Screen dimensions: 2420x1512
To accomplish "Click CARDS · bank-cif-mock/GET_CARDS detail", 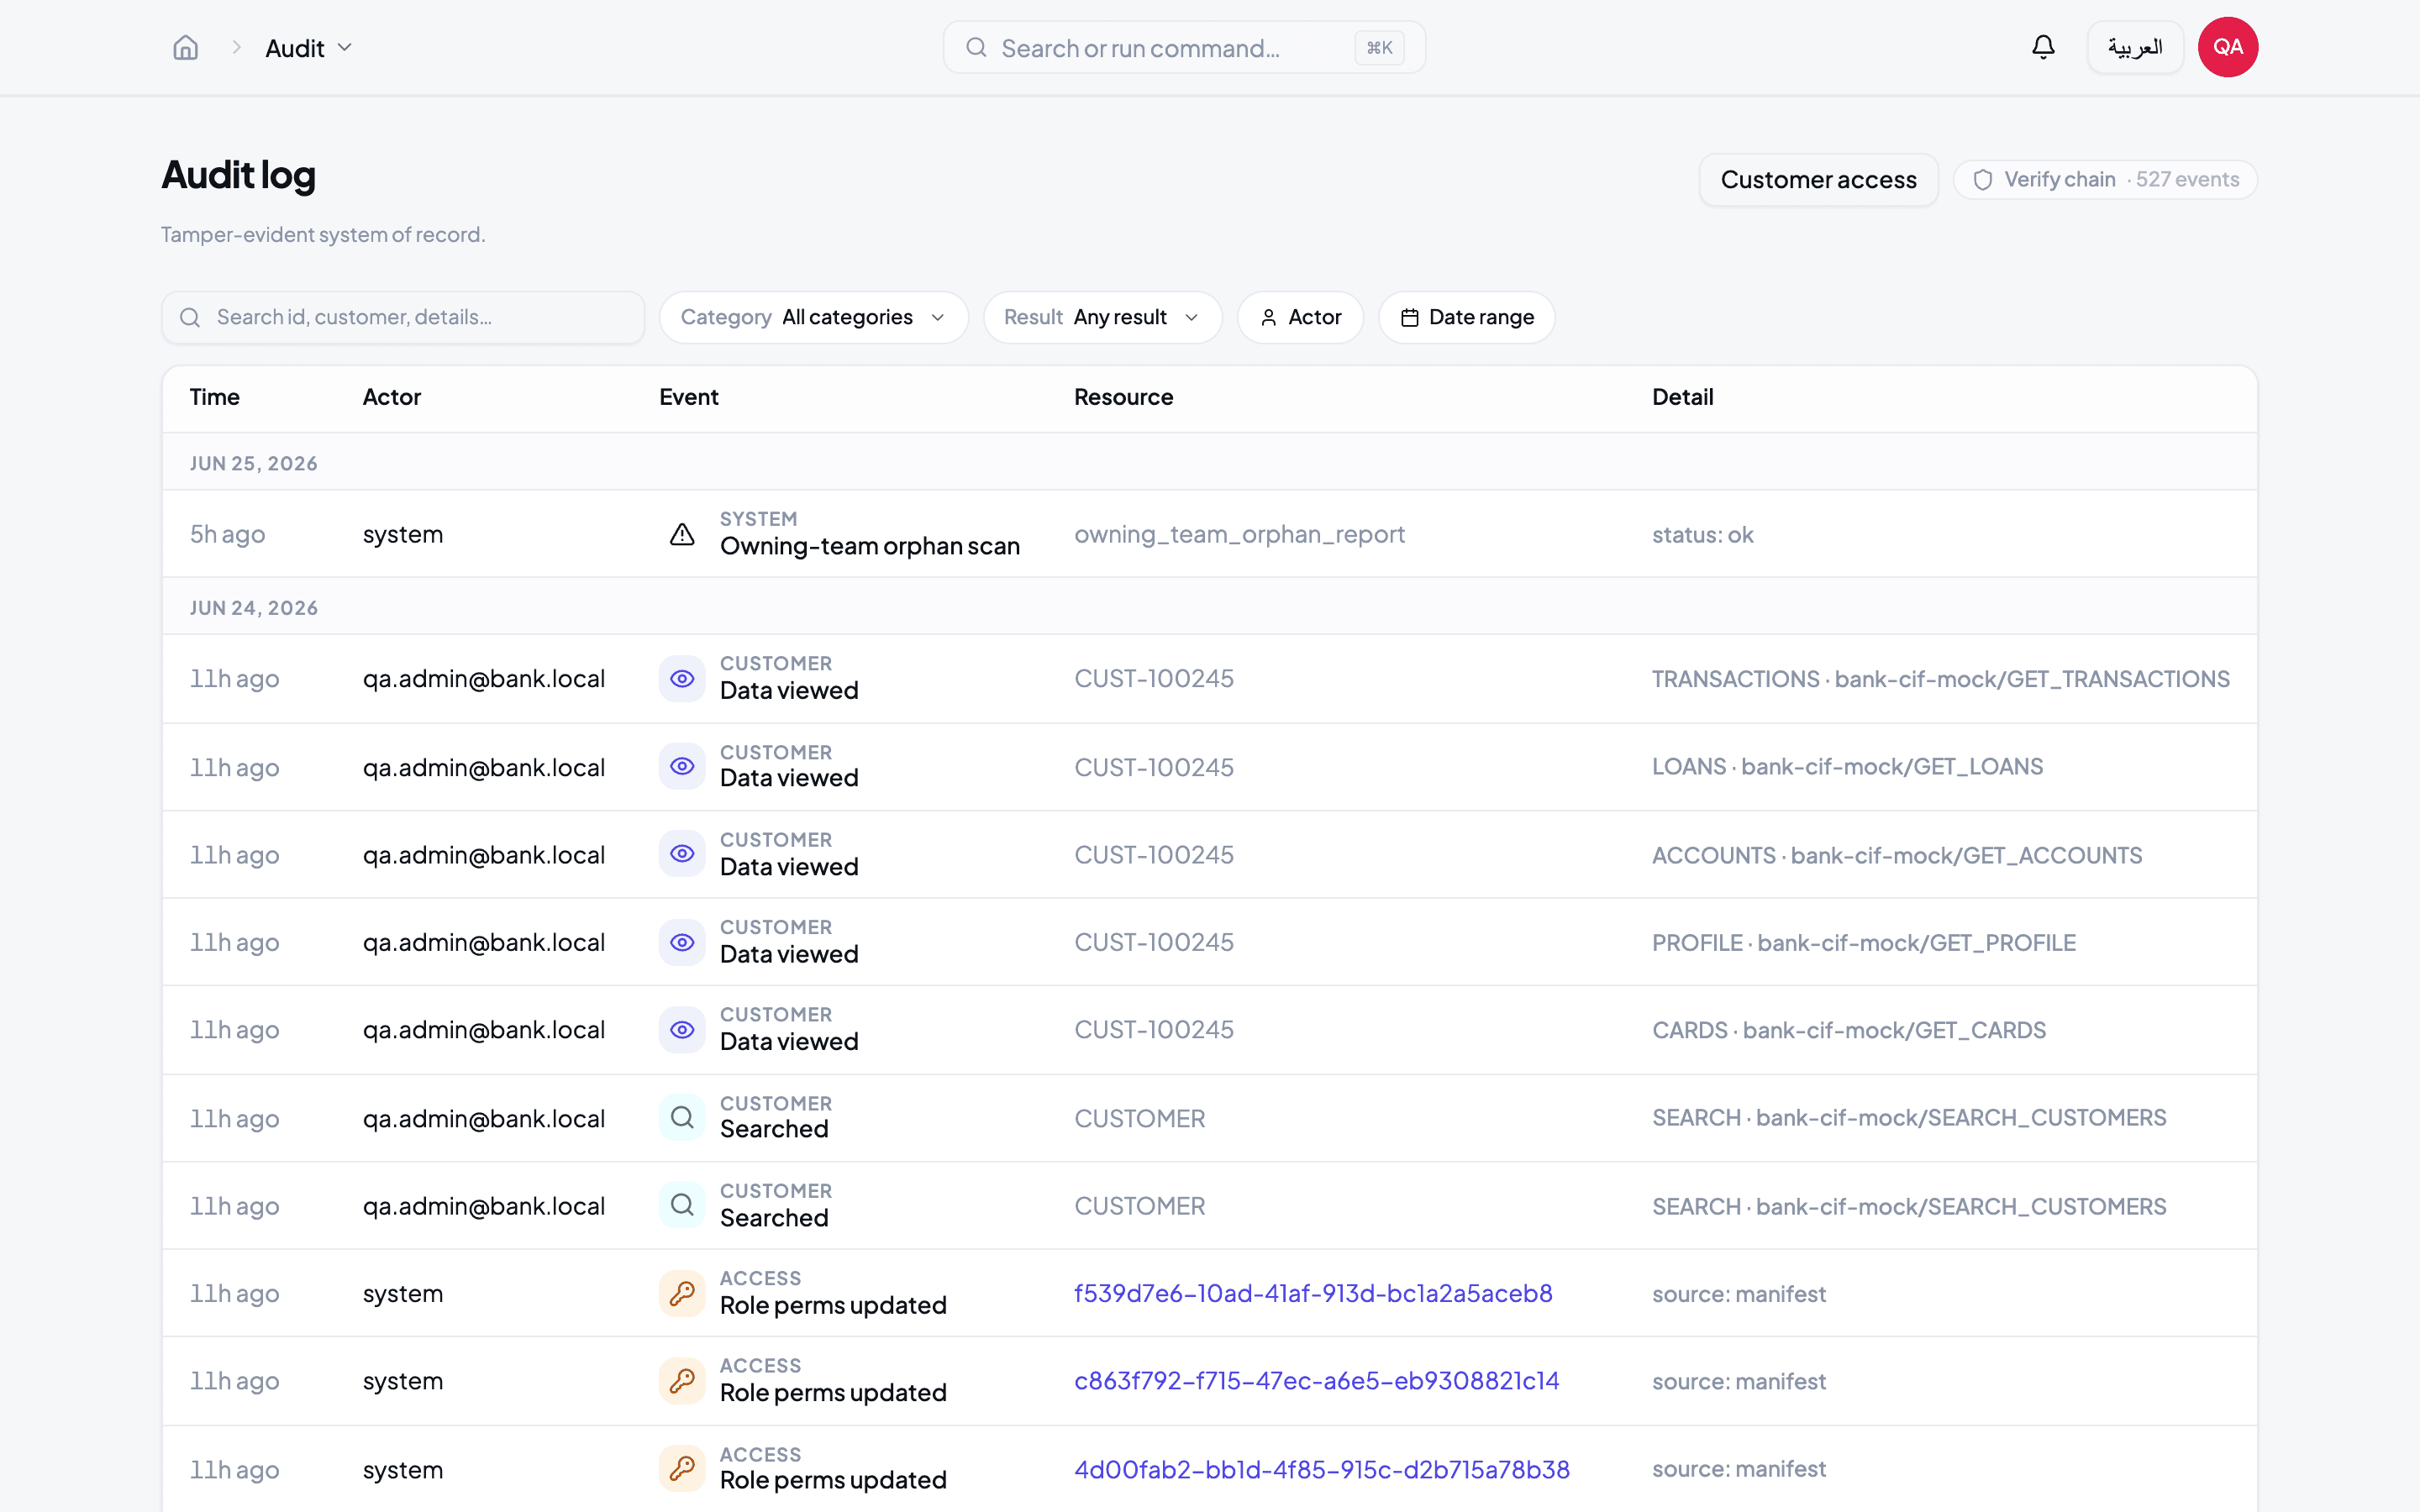I will click(x=1849, y=1029).
